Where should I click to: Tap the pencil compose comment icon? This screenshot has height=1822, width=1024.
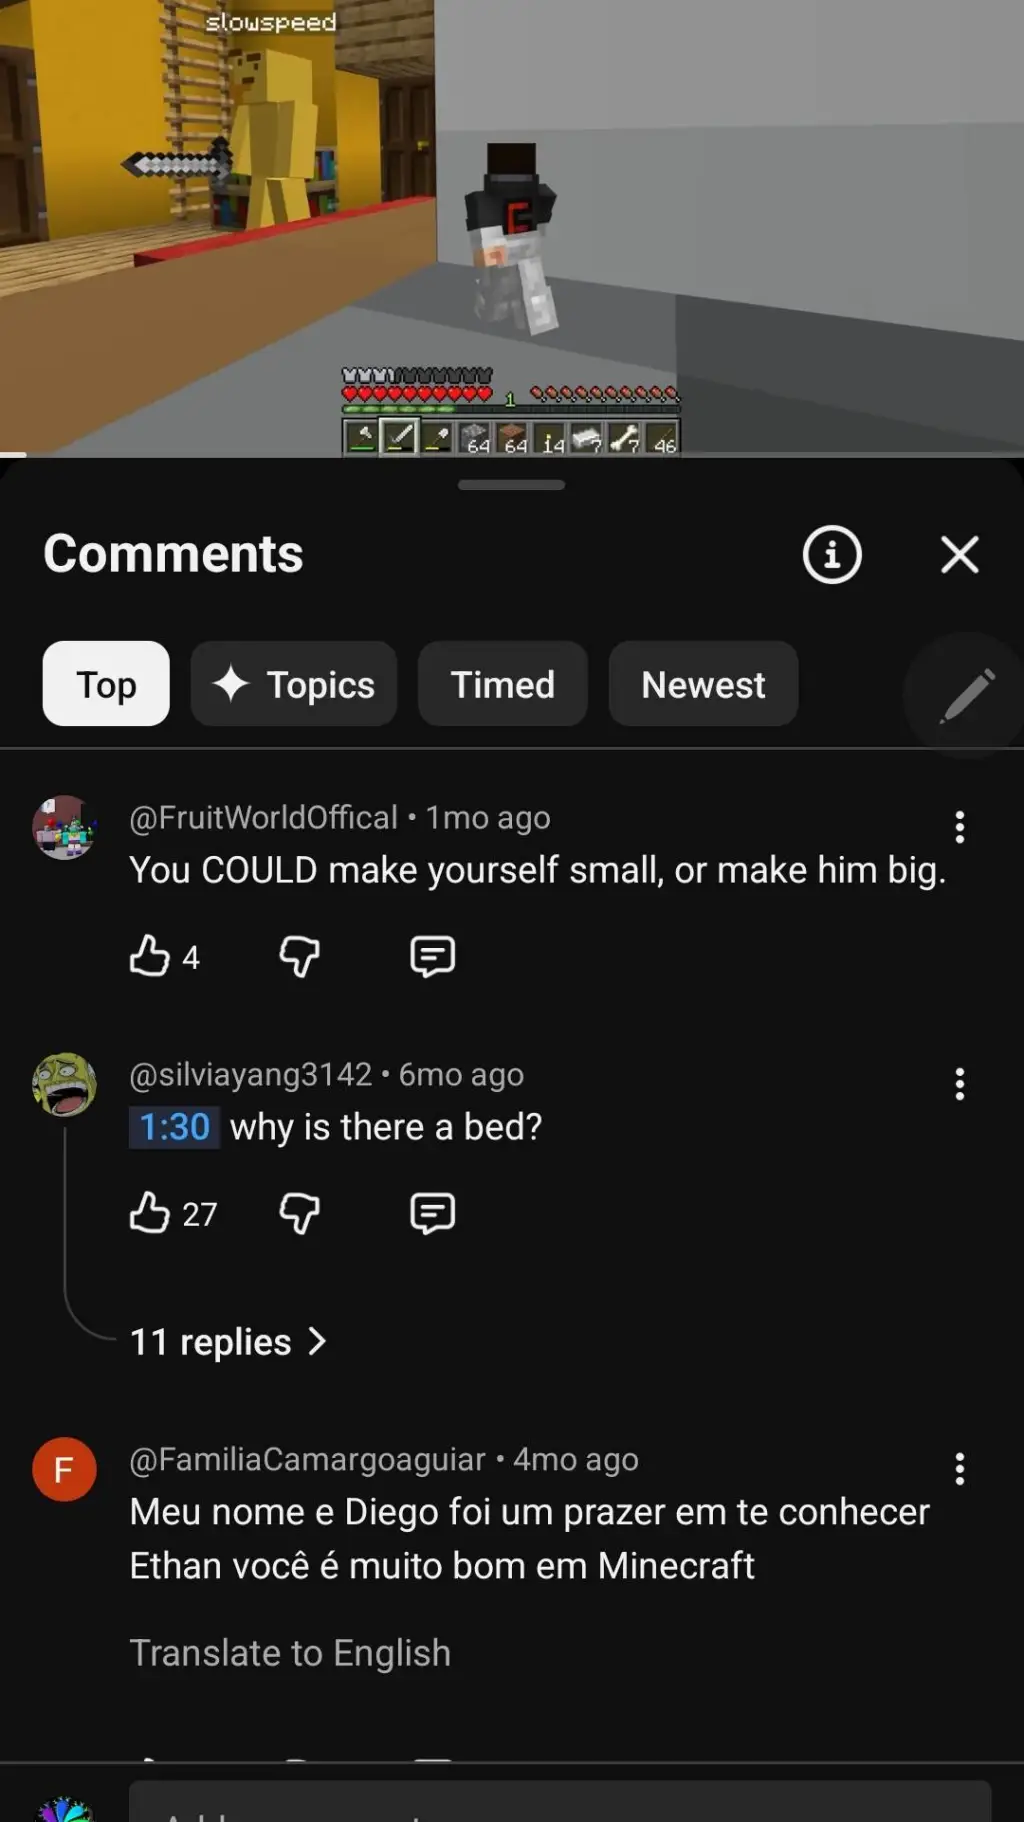pyautogui.click(x=966, y=694)
